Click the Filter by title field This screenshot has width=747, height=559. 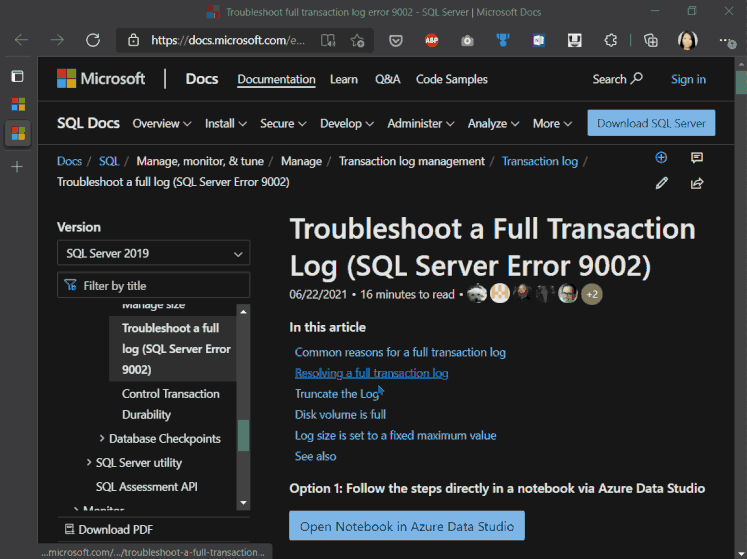(x=153, y=285)
